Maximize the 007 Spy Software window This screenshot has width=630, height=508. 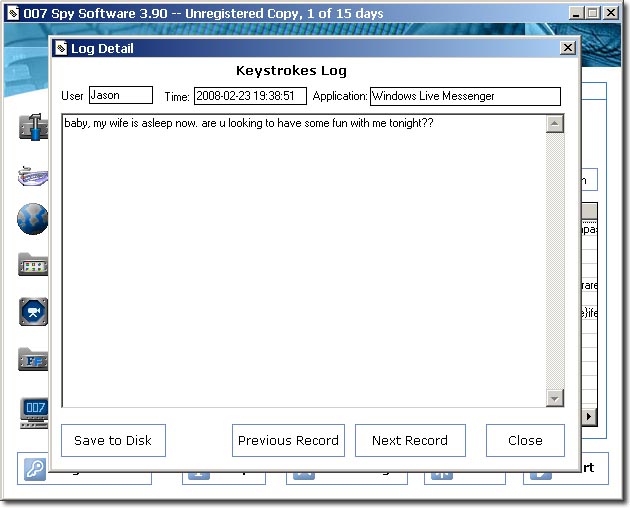[592, 13]
